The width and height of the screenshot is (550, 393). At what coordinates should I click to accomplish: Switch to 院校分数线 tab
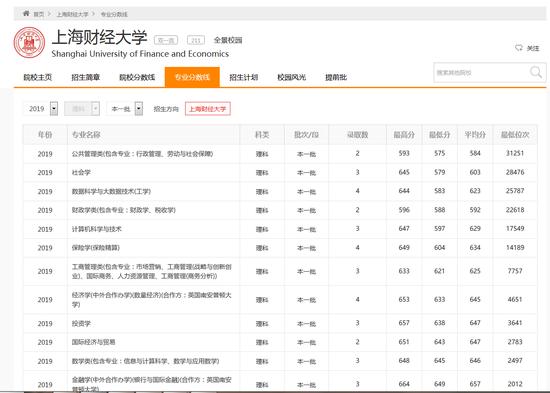point(137,77)
